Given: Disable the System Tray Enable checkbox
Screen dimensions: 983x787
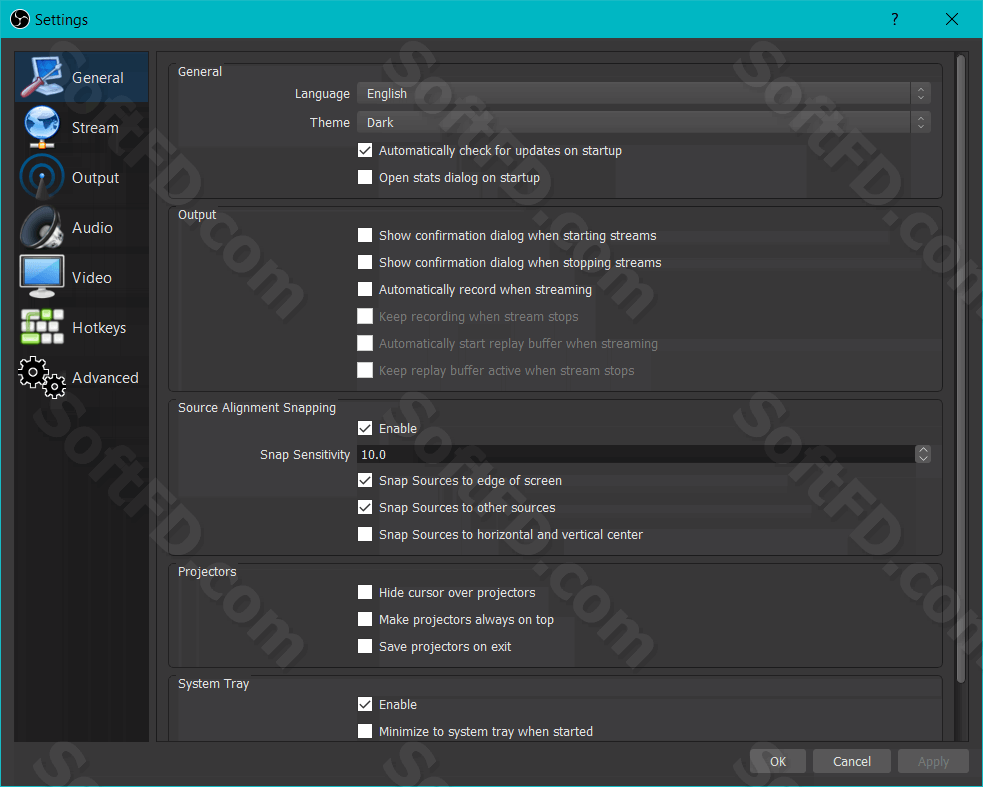Looking at the screenshot, I should point(365,704).
